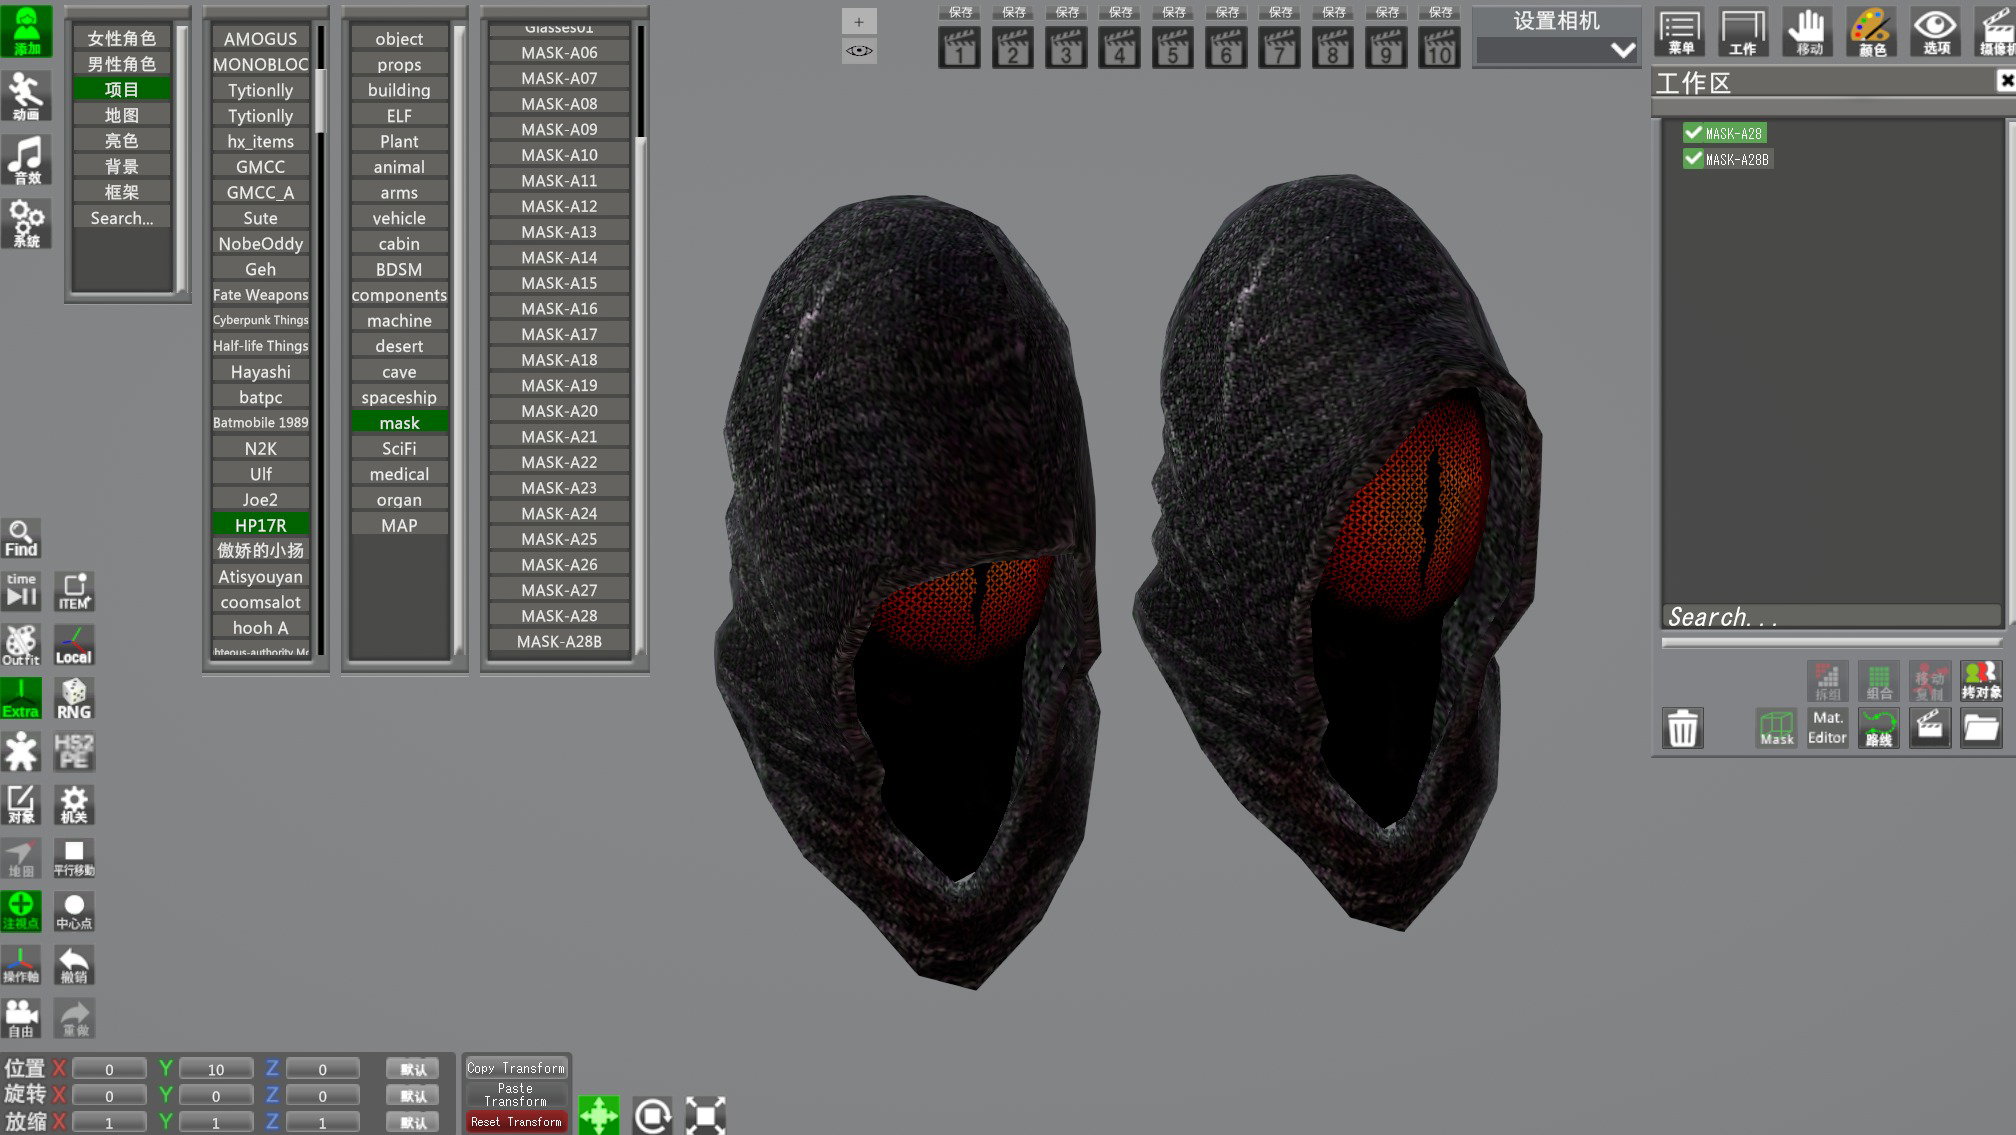
Task: Open the Mat. Editor tool
Action: tap(1827, 728)
